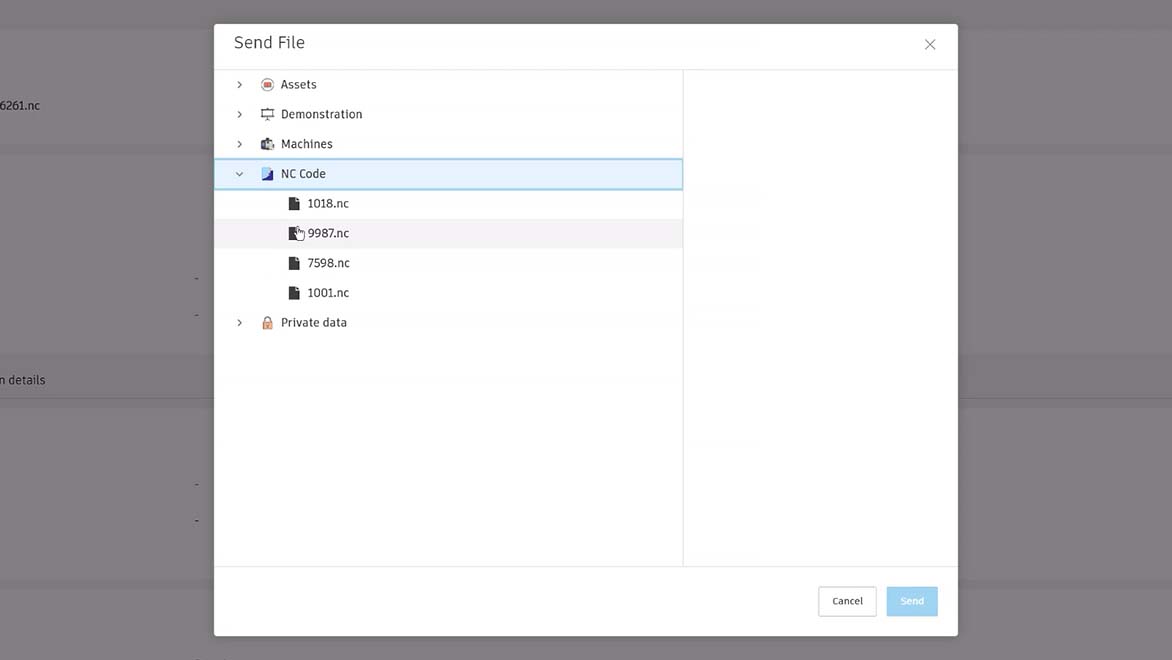Collapse the NC Code folder chevron
Screen dimensions: 1172x660
coord(239,174)
